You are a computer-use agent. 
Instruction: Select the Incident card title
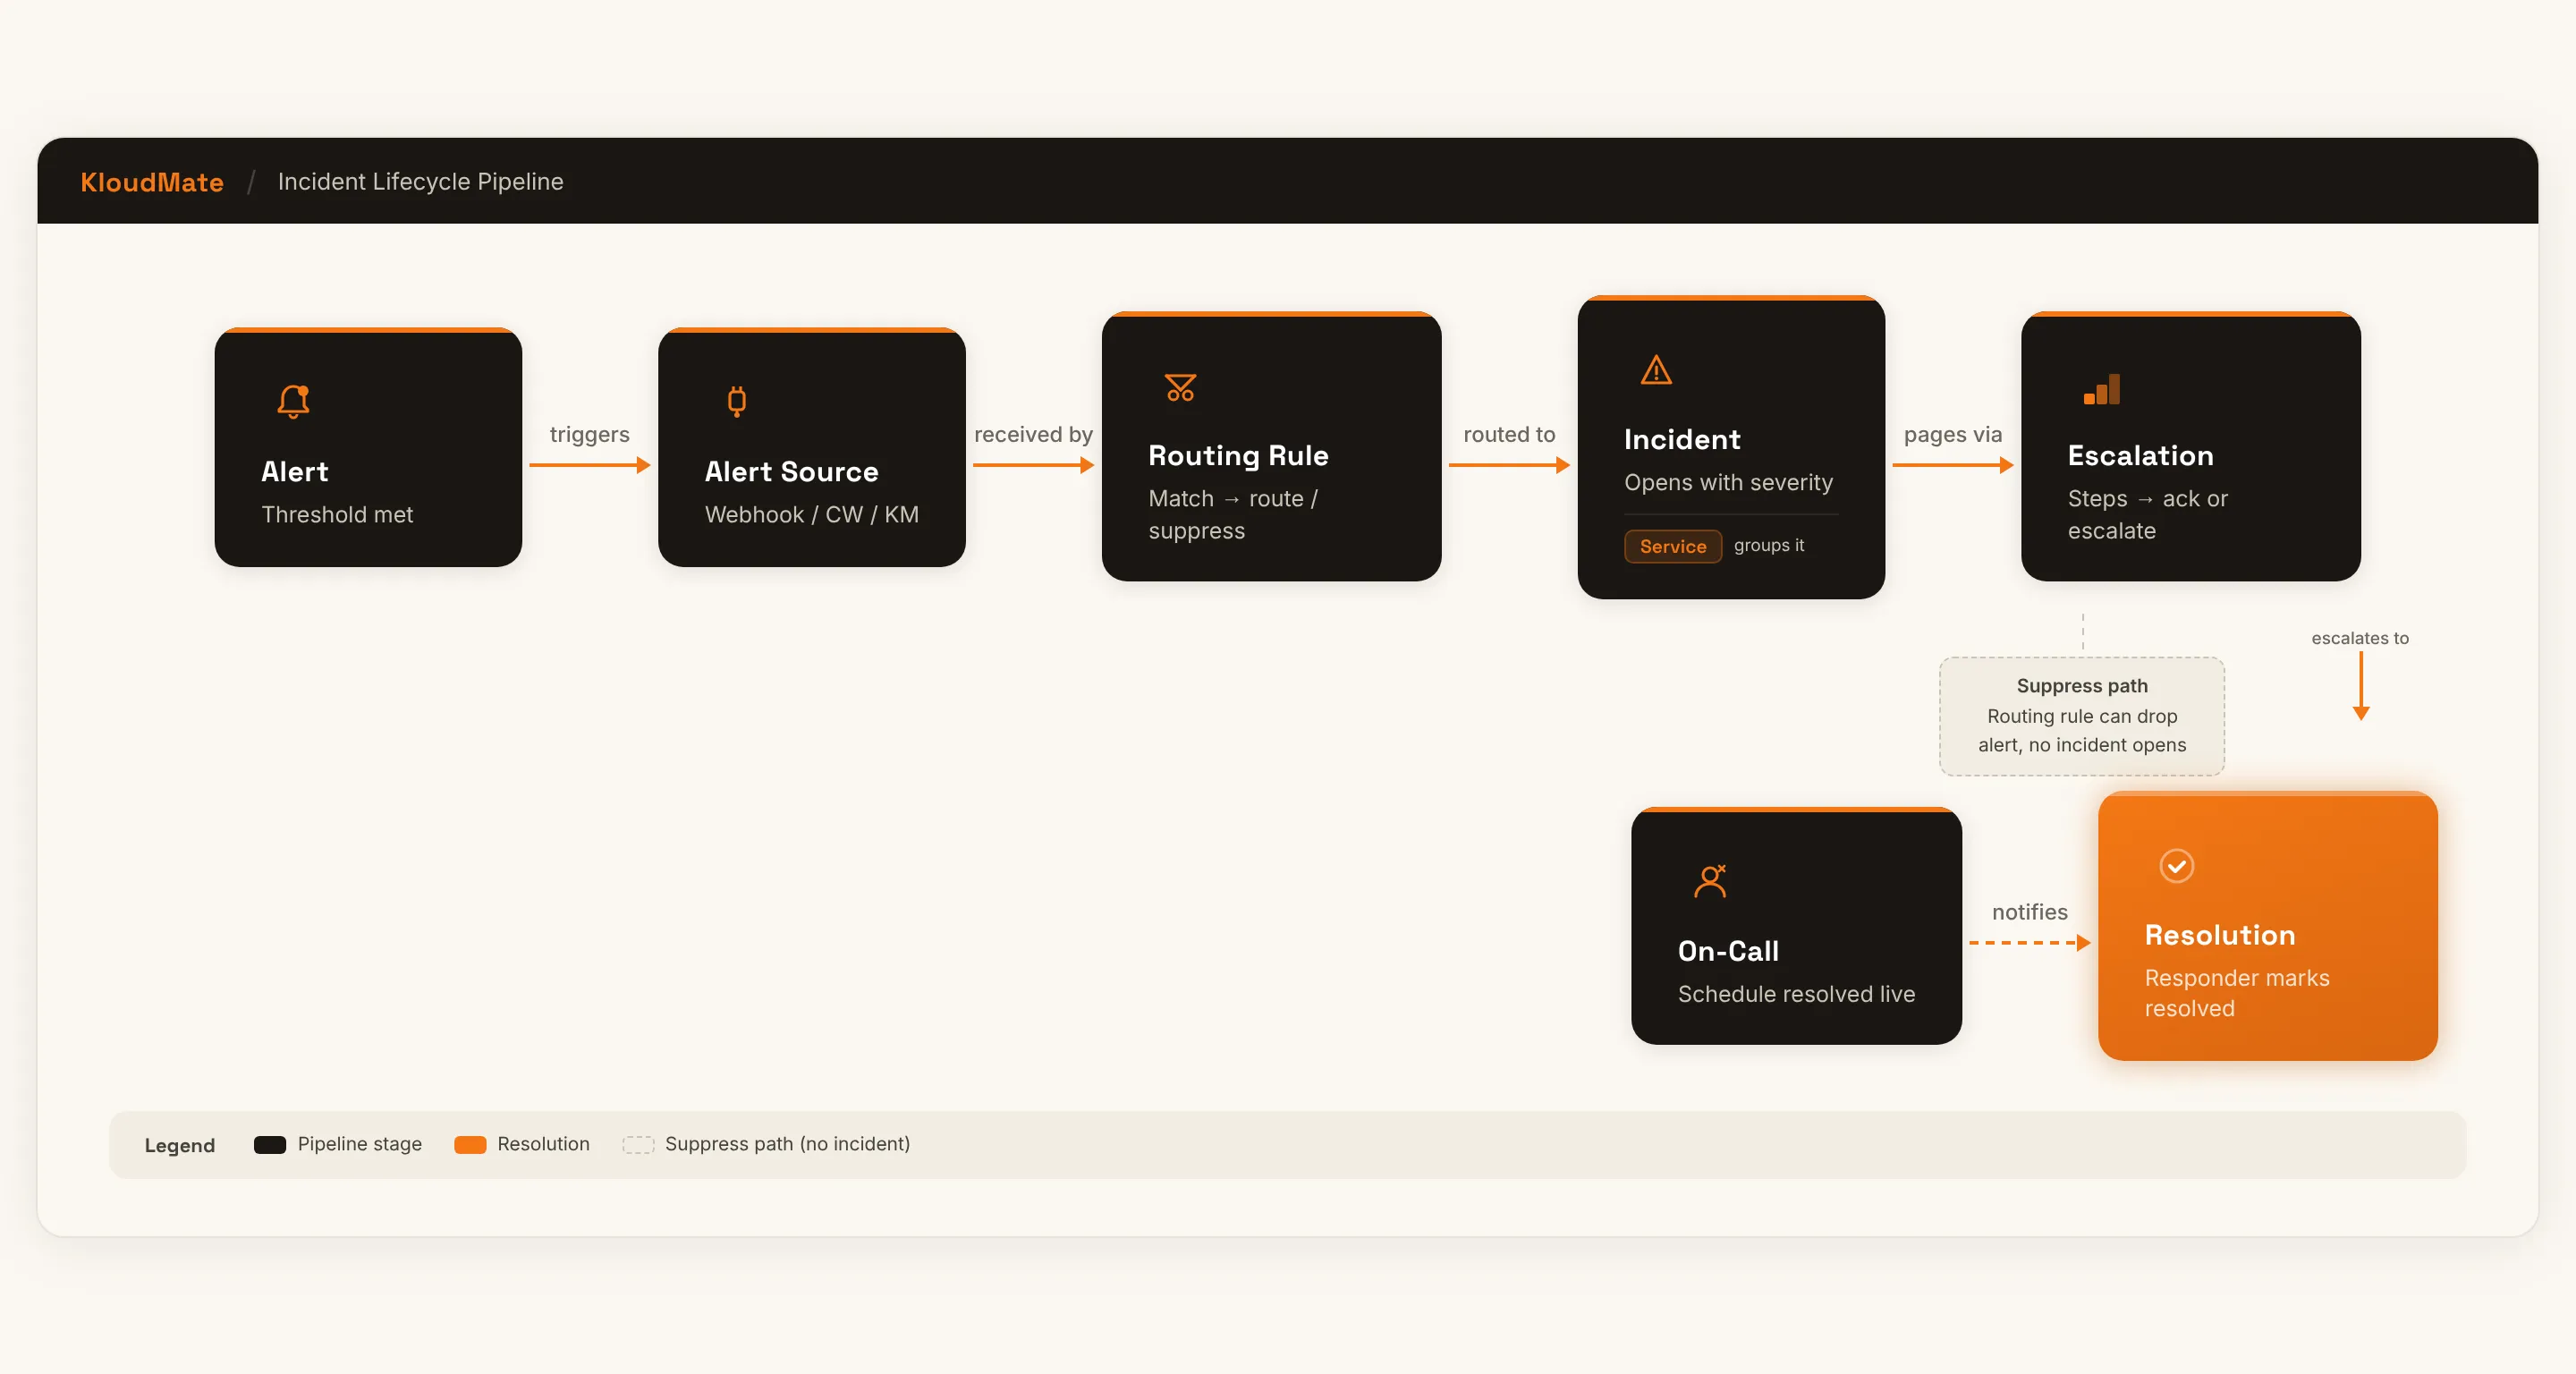(1682, 440)
